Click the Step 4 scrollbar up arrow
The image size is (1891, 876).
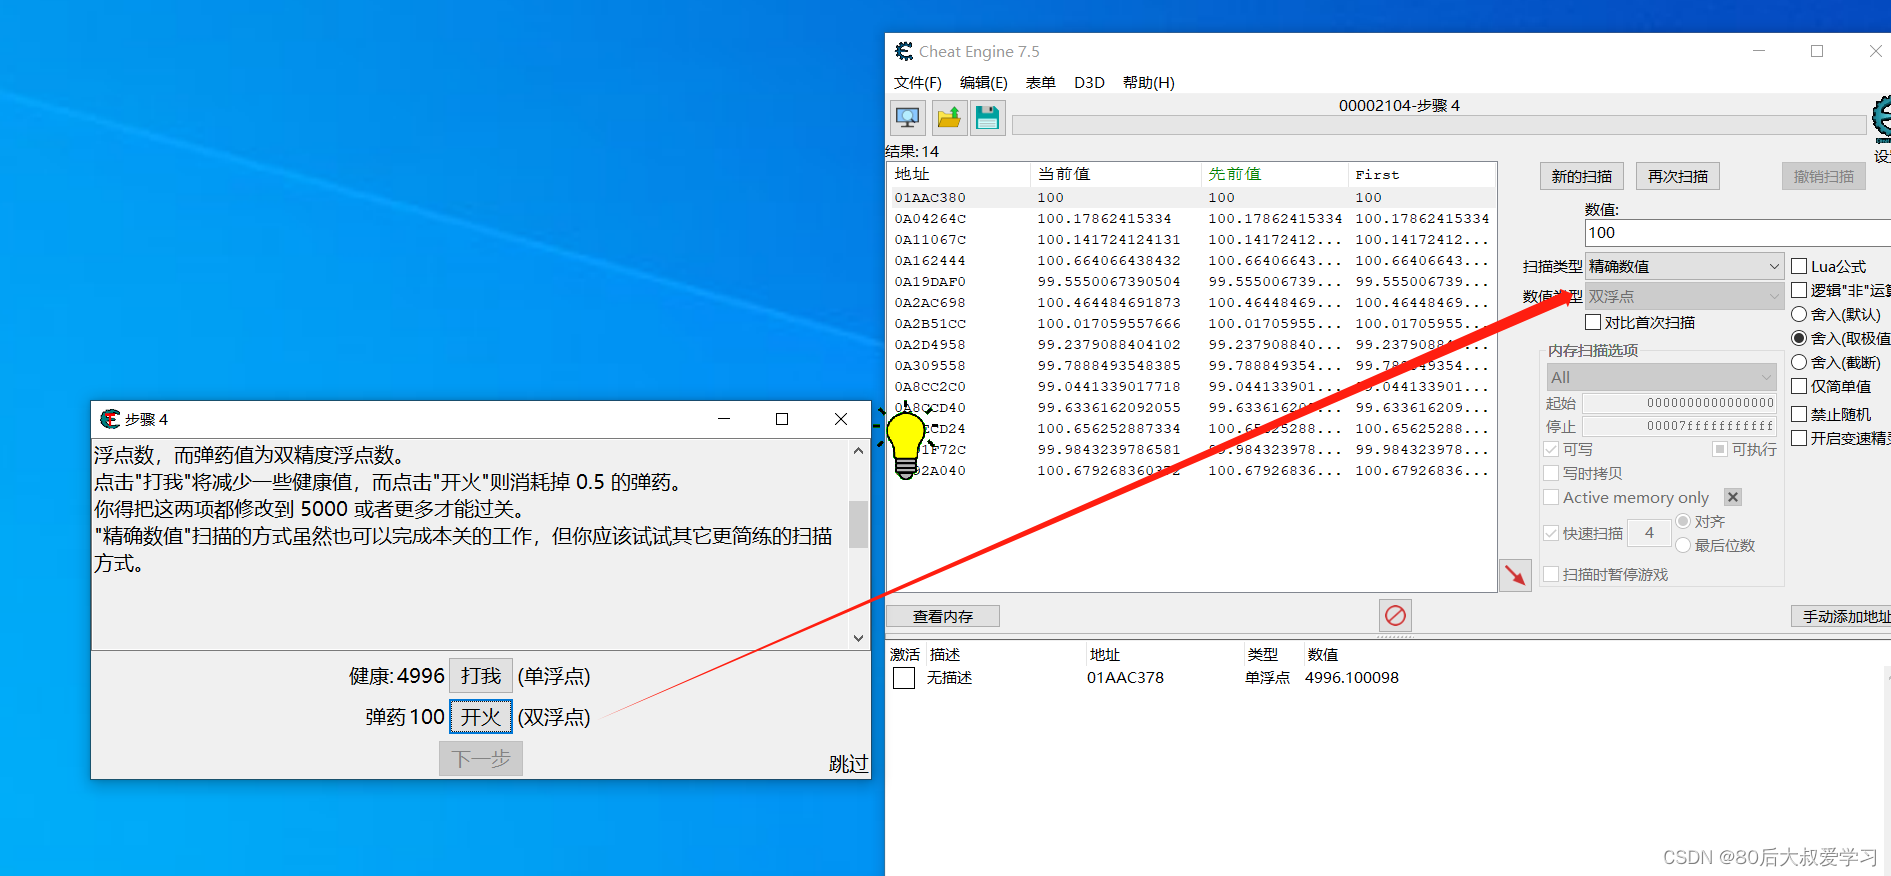pyautogui.click(x=858, y=450)
